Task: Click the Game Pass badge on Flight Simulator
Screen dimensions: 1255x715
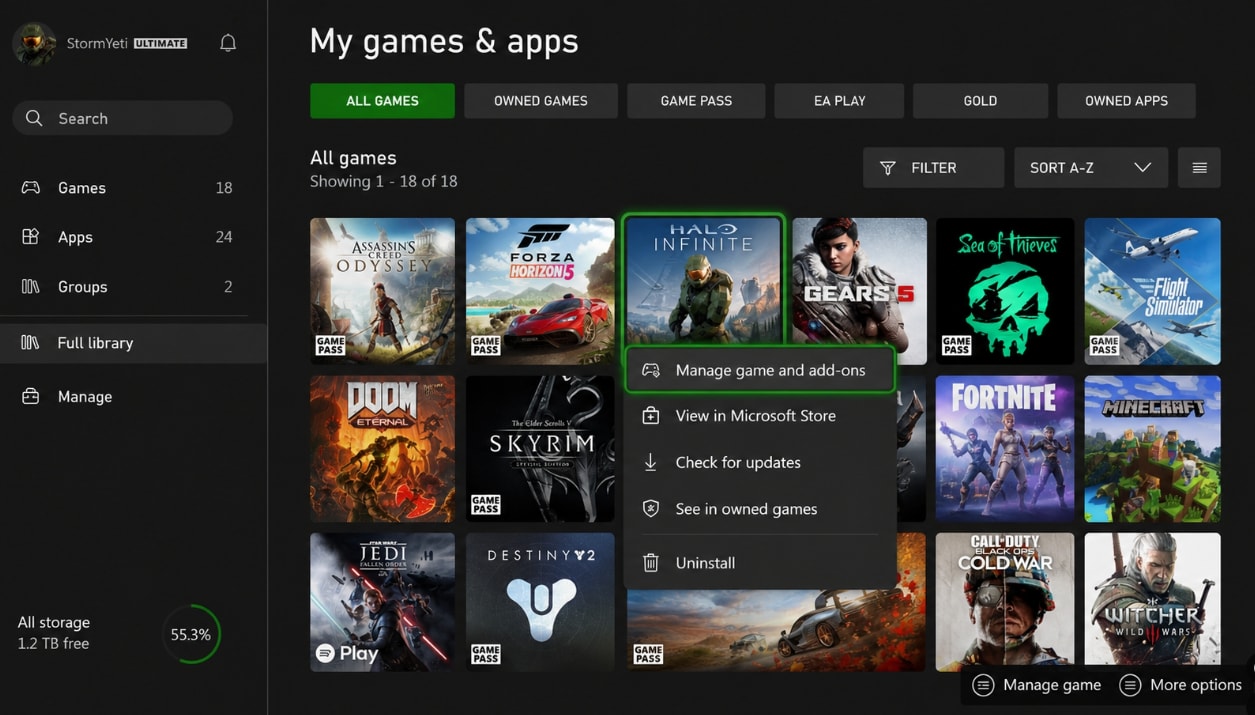Action: point(1105,346)
